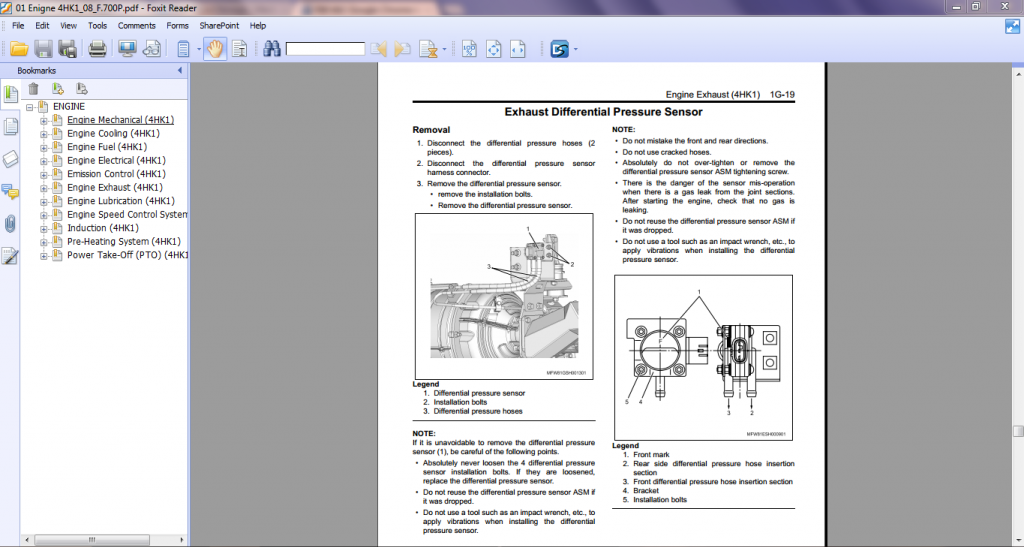The width and height of the screenshot is (1024, 547).
Task: Toggle full screen mode icon
Action: tap(127, 48)
